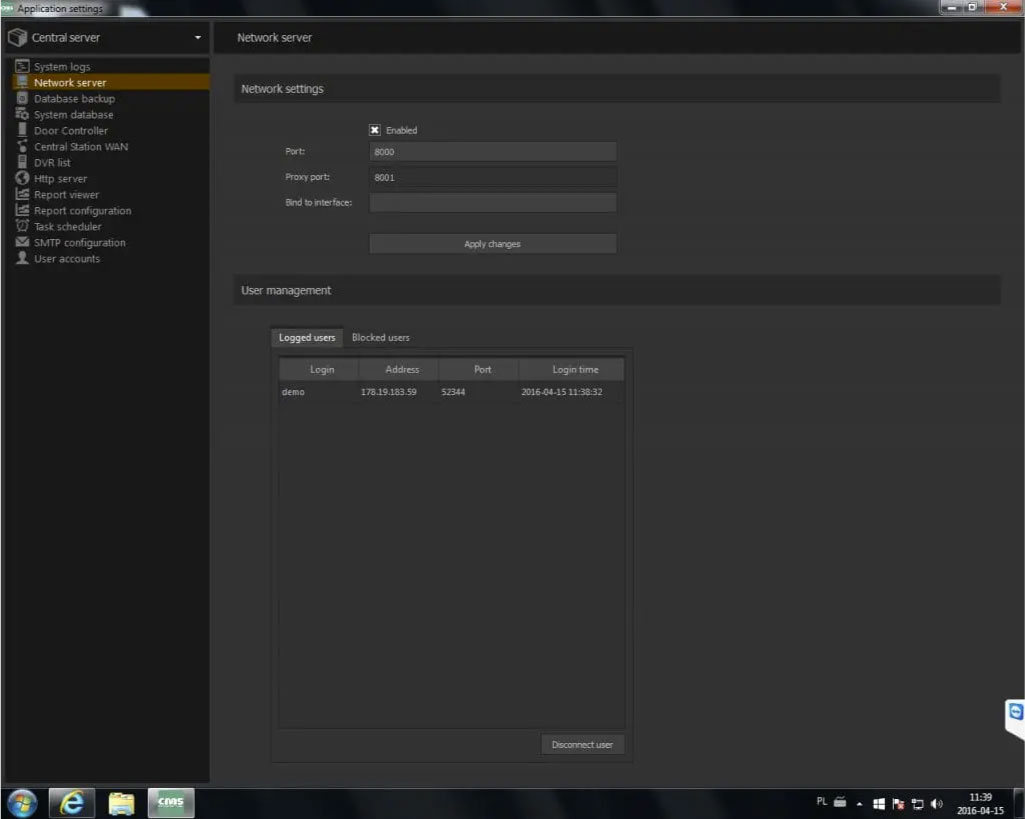This screenshot has width=1025, height=819.
Task: Click the User accounts person icon
Action: [x=22, y=259]
